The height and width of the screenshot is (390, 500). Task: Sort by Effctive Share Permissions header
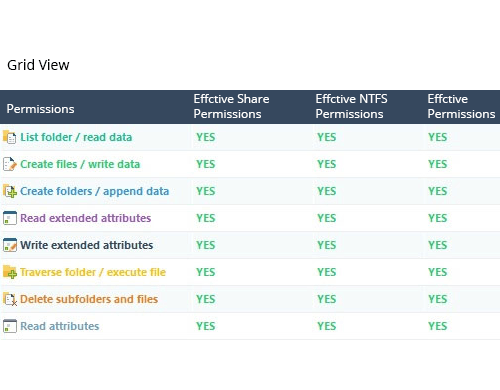click(x=231, y=106)
